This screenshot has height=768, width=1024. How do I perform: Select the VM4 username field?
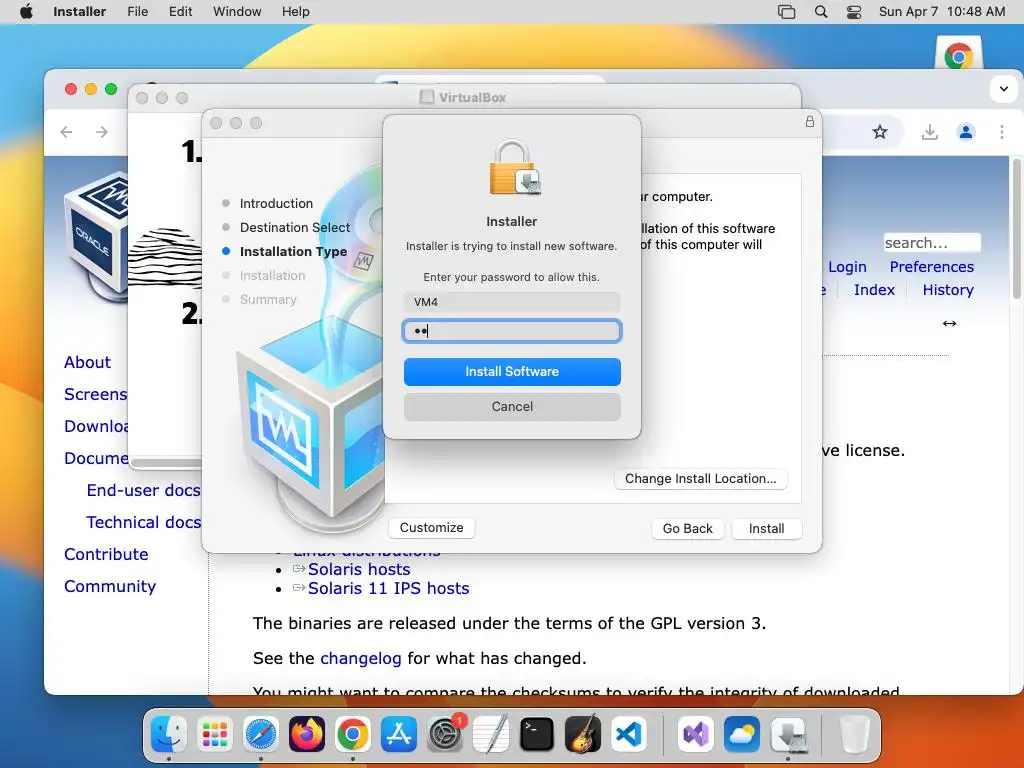pyautogui.click(x=512, y=302)
